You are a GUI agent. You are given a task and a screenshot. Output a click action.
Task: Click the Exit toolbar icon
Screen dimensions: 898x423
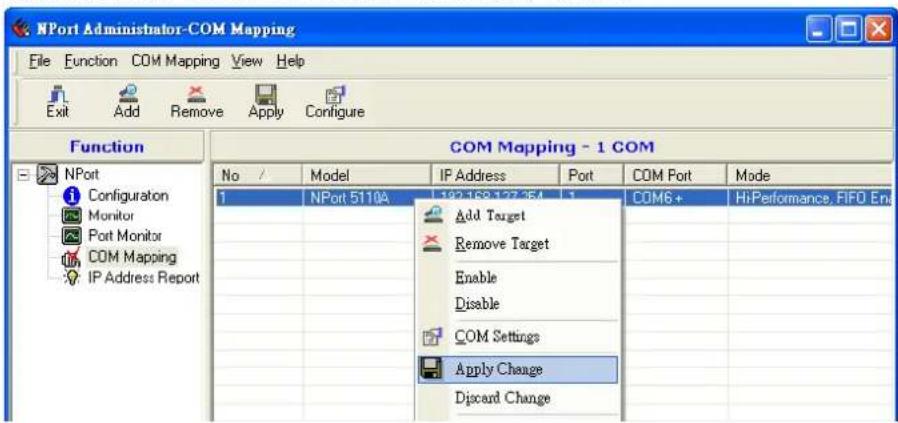[x=57, y=94]
